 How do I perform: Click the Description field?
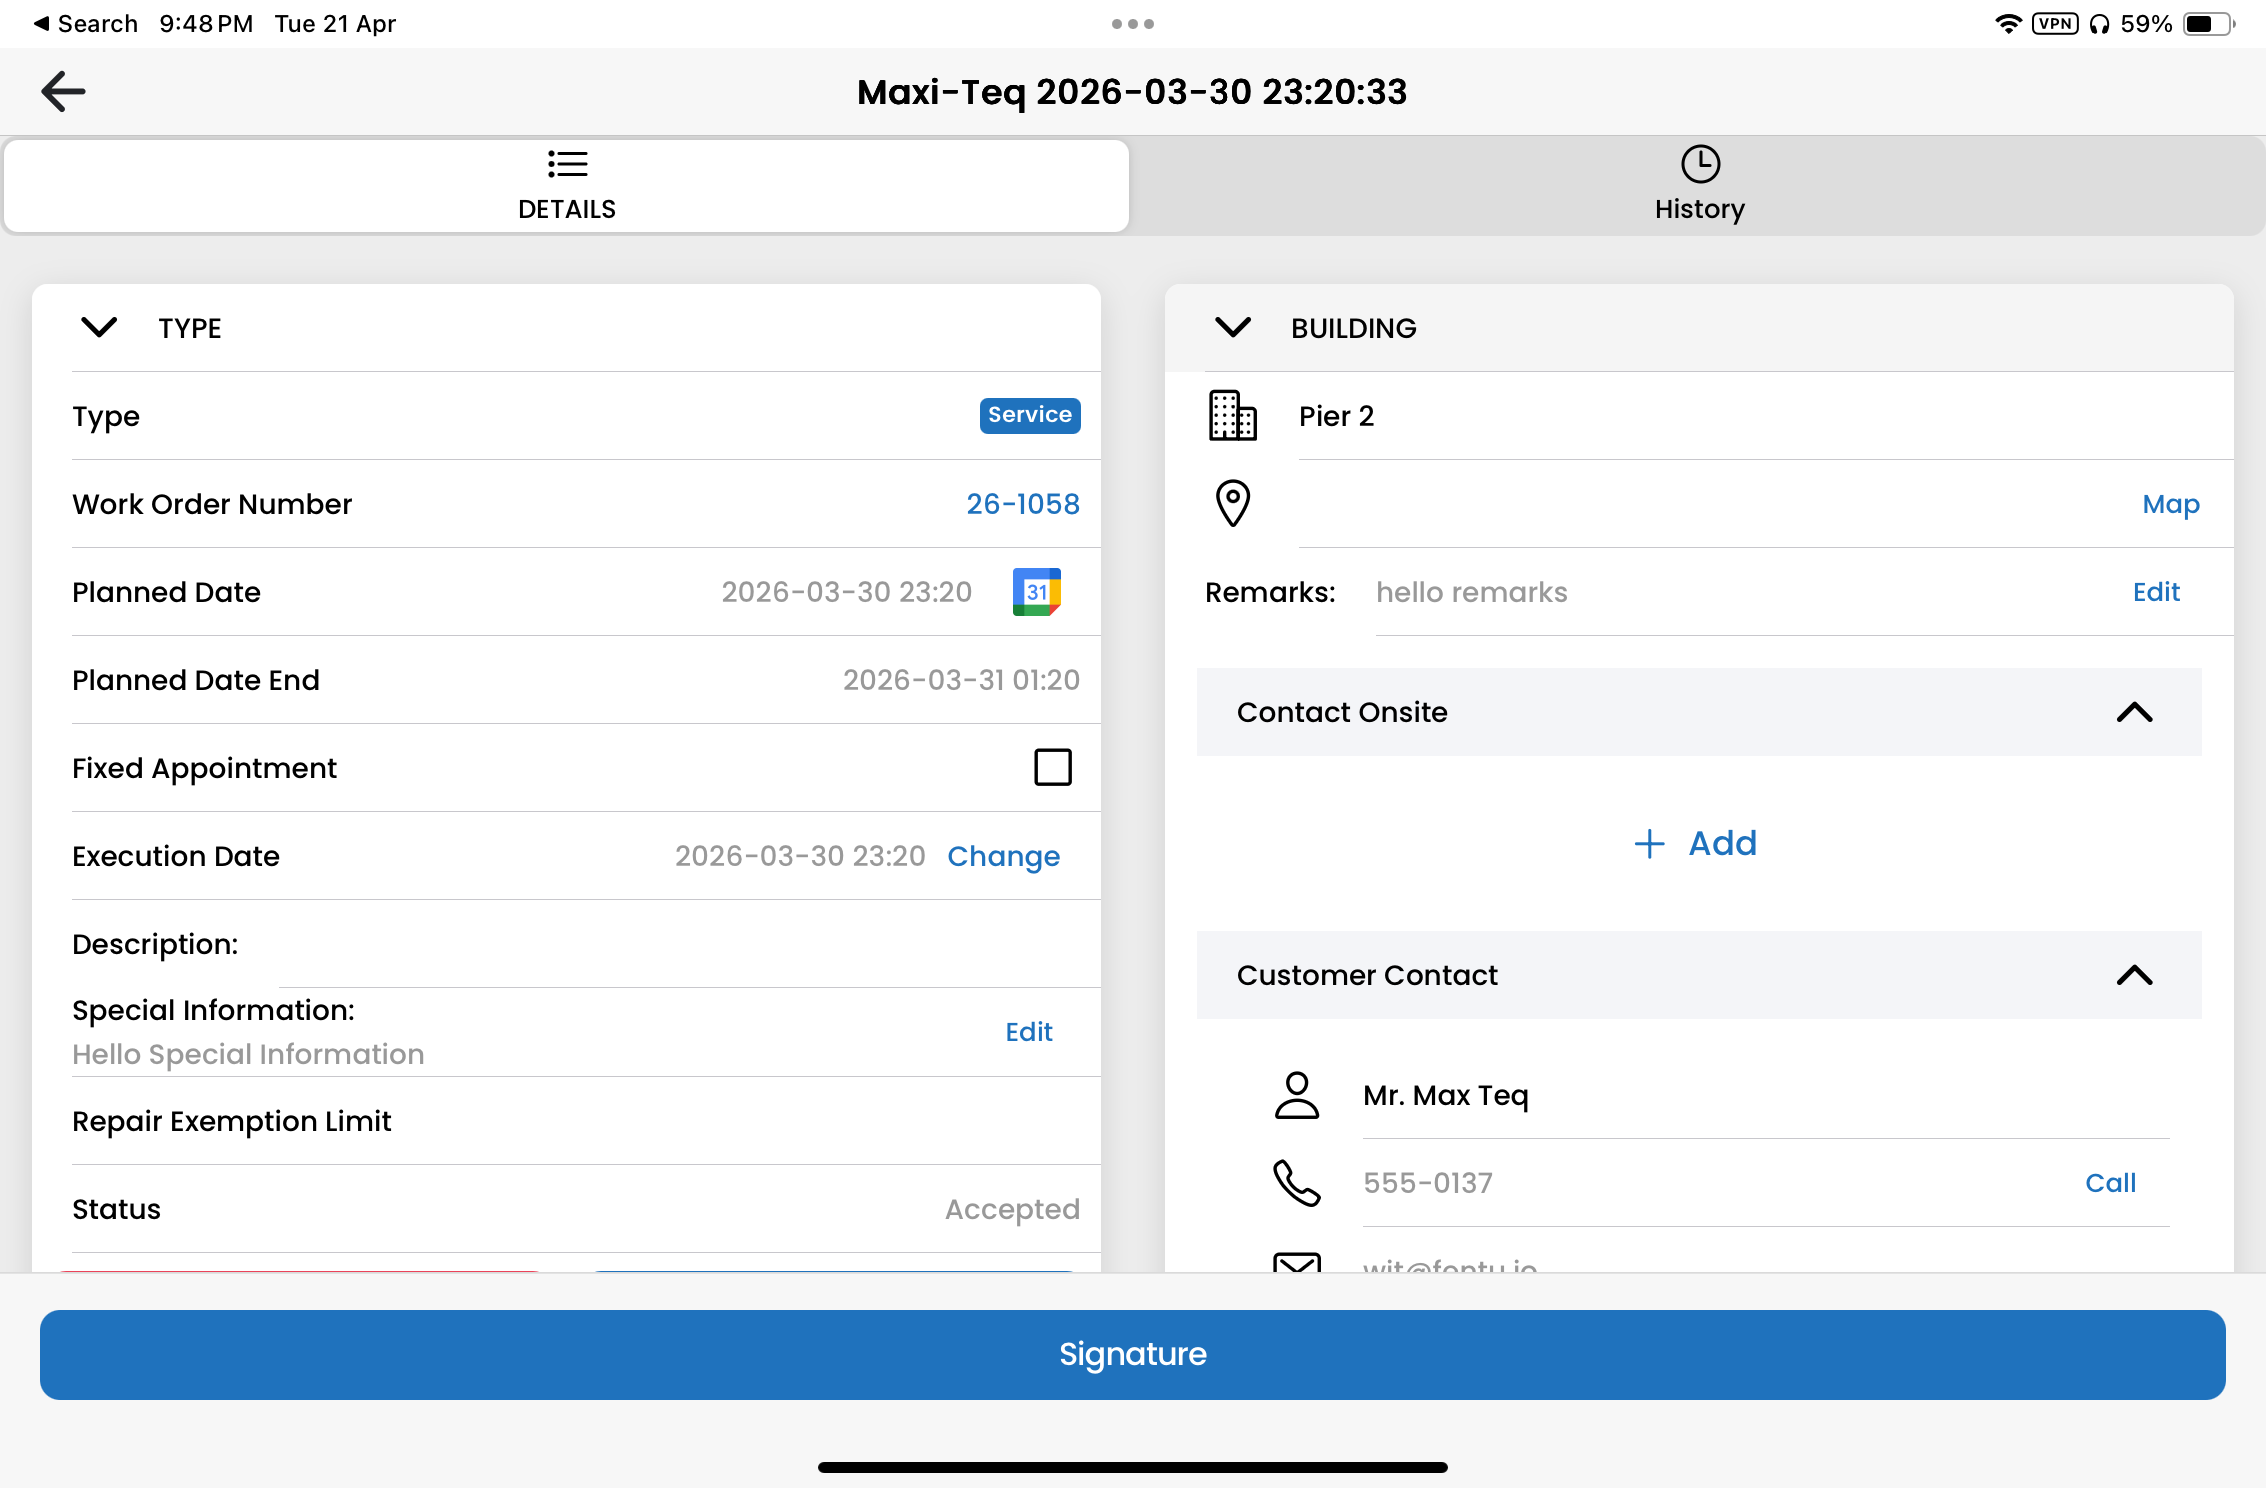click(x=586, y=944)
